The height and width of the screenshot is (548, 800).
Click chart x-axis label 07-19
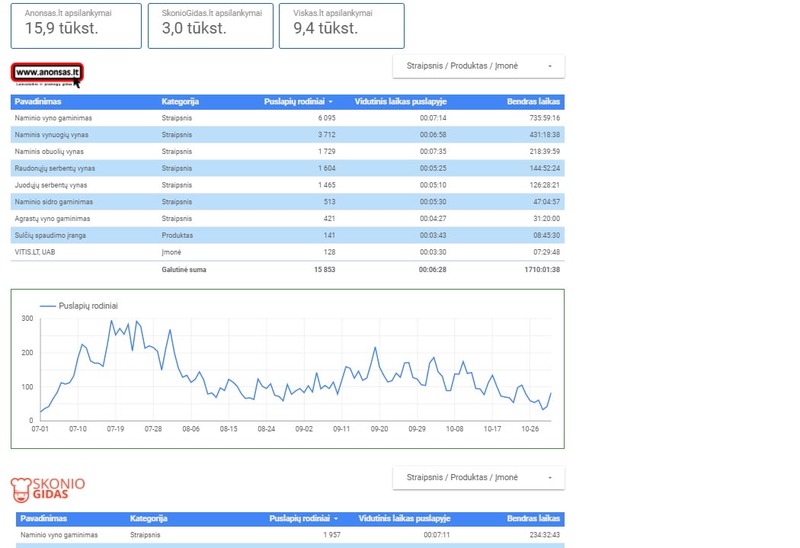[115, 429]
